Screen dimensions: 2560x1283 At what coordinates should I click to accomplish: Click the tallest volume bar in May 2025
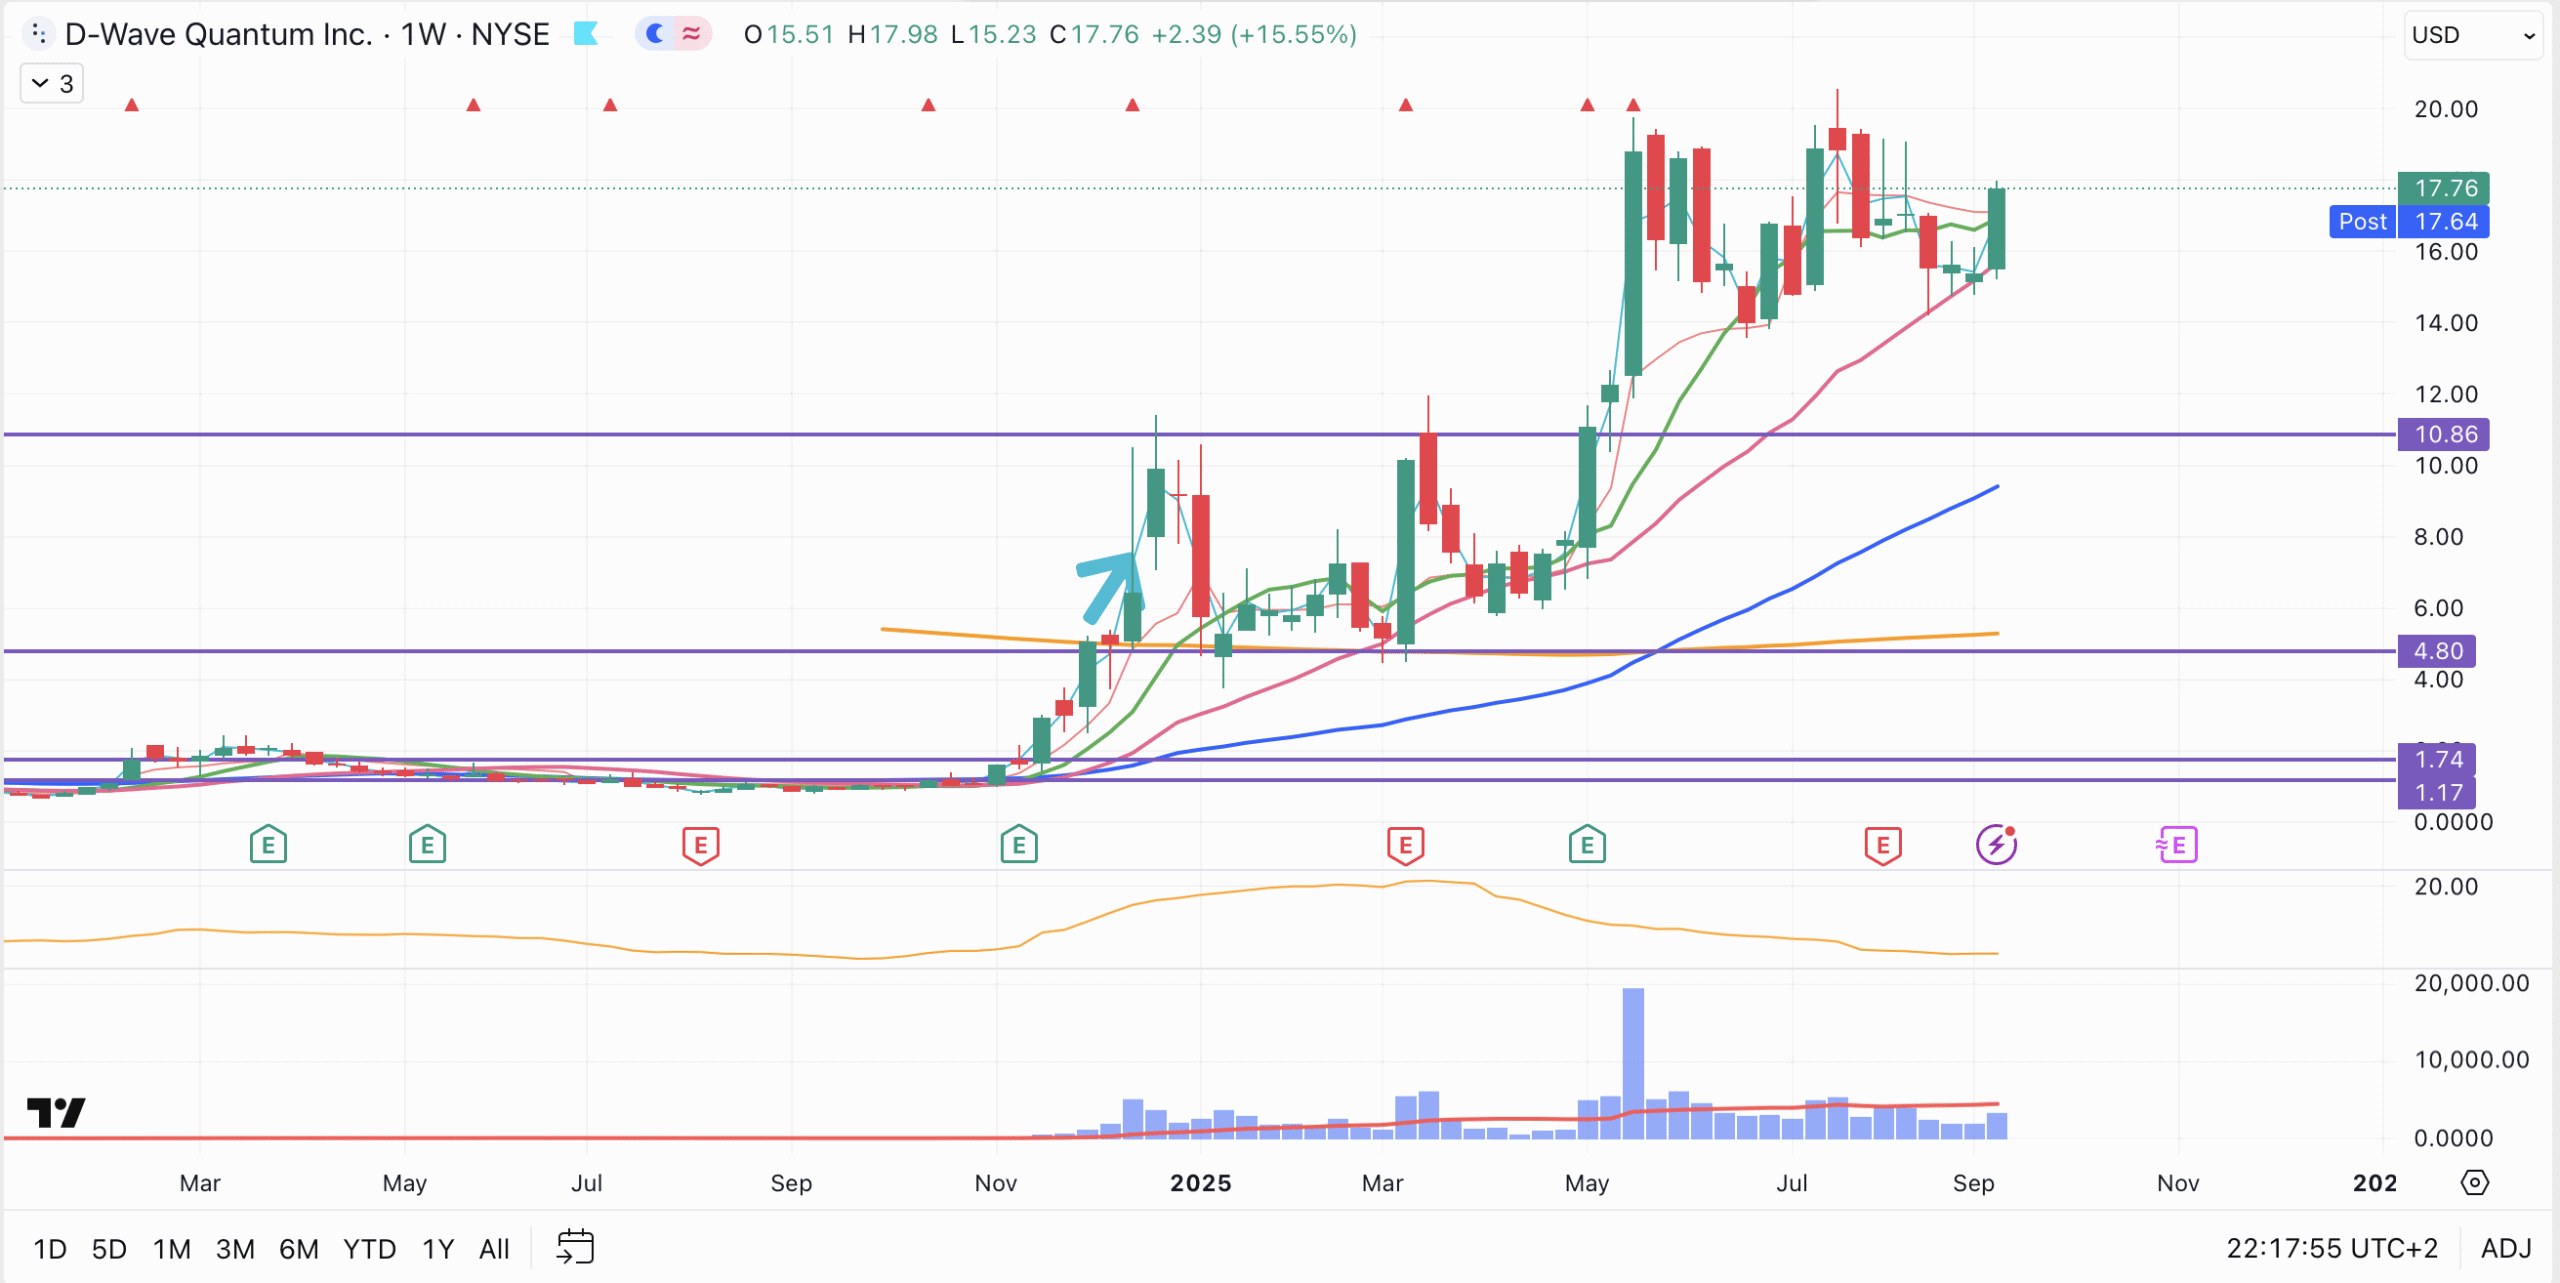point(1633,1063)
